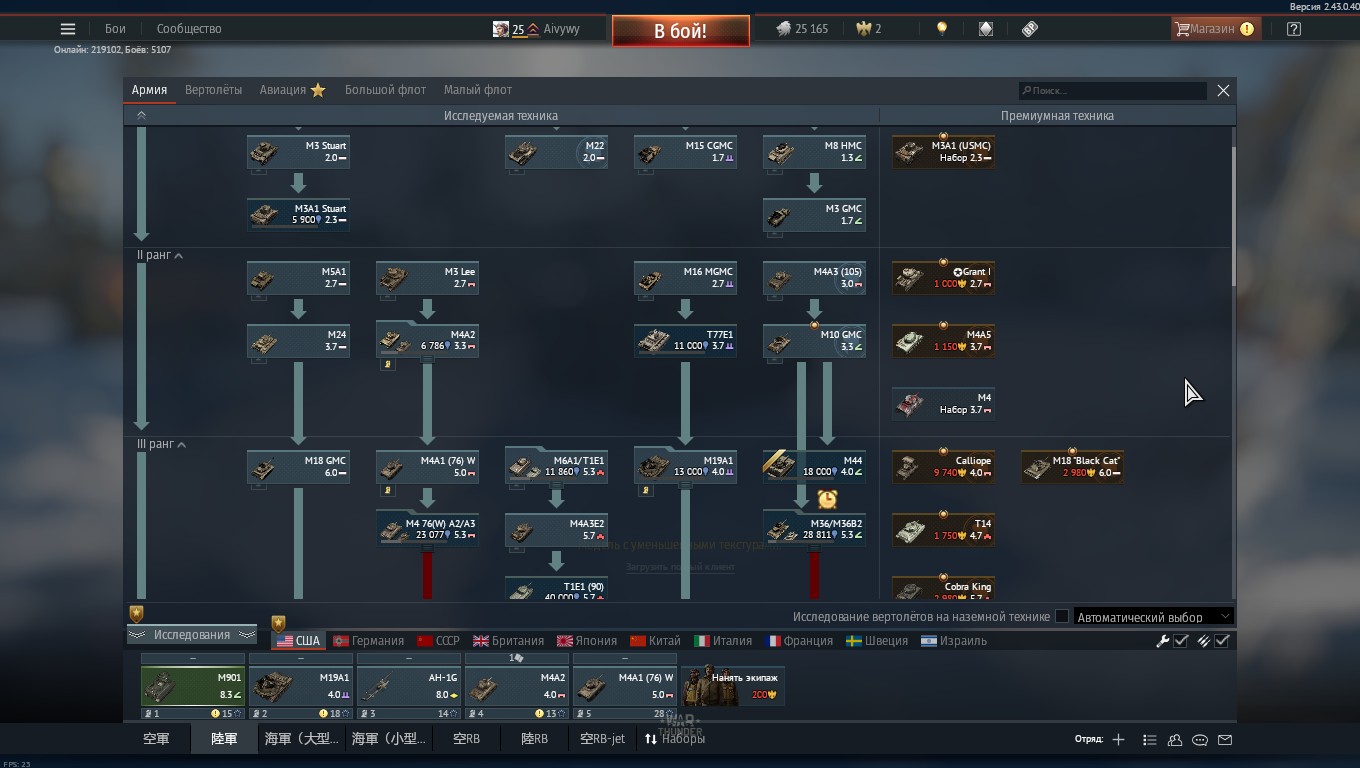Image resolution: width=1360 pixels, height=768 pixels.
Task: Collapse the III ранг section
Action: pos(162,444)
